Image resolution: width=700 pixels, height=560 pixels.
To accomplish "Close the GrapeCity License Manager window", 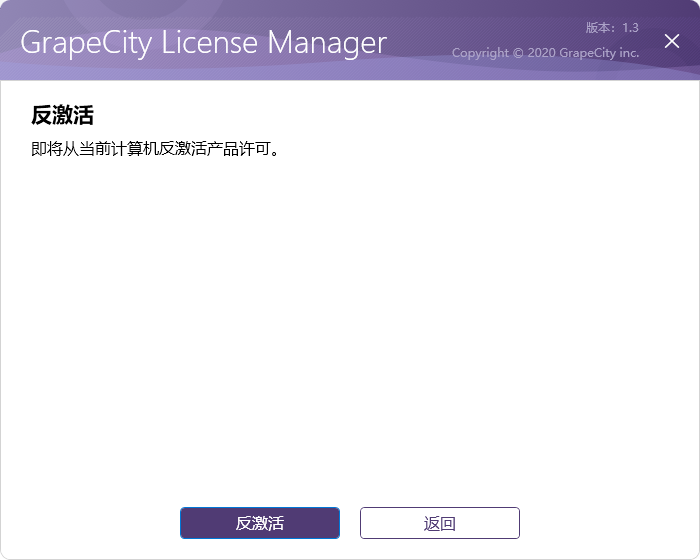I will point(671,41).
